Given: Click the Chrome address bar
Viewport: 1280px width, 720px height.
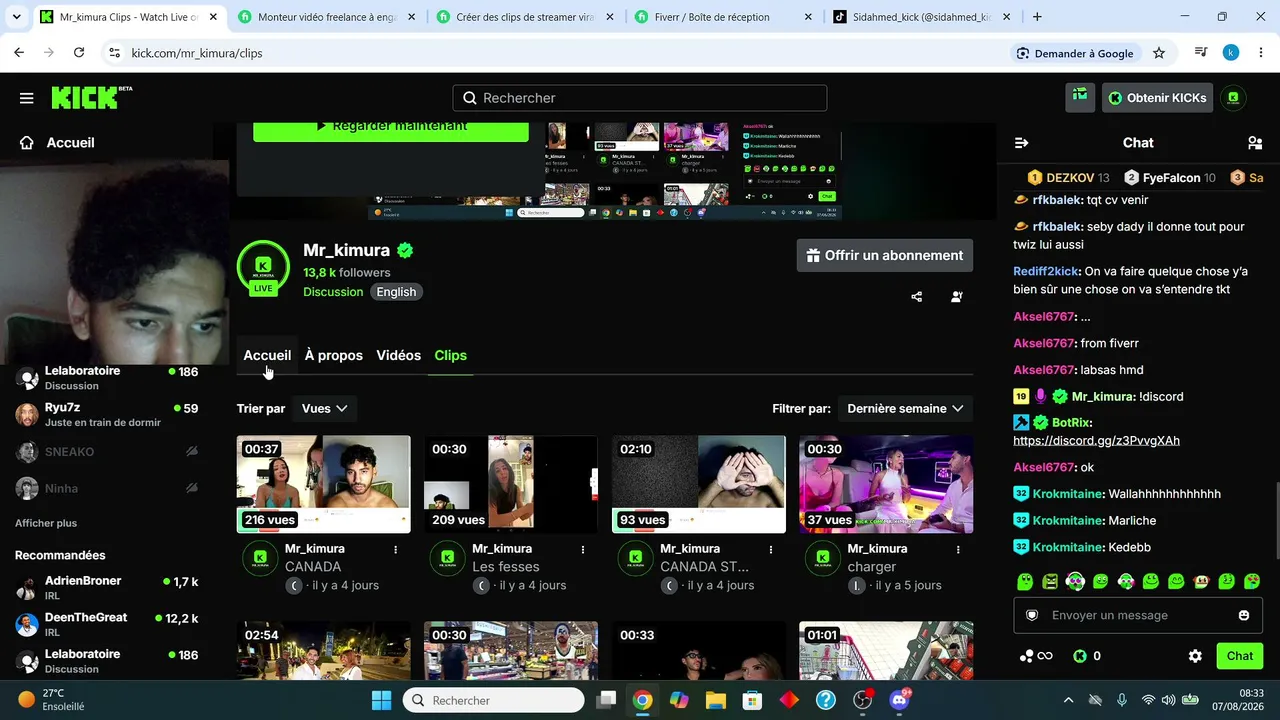Looking at the screenshot, I should [560, 53].
